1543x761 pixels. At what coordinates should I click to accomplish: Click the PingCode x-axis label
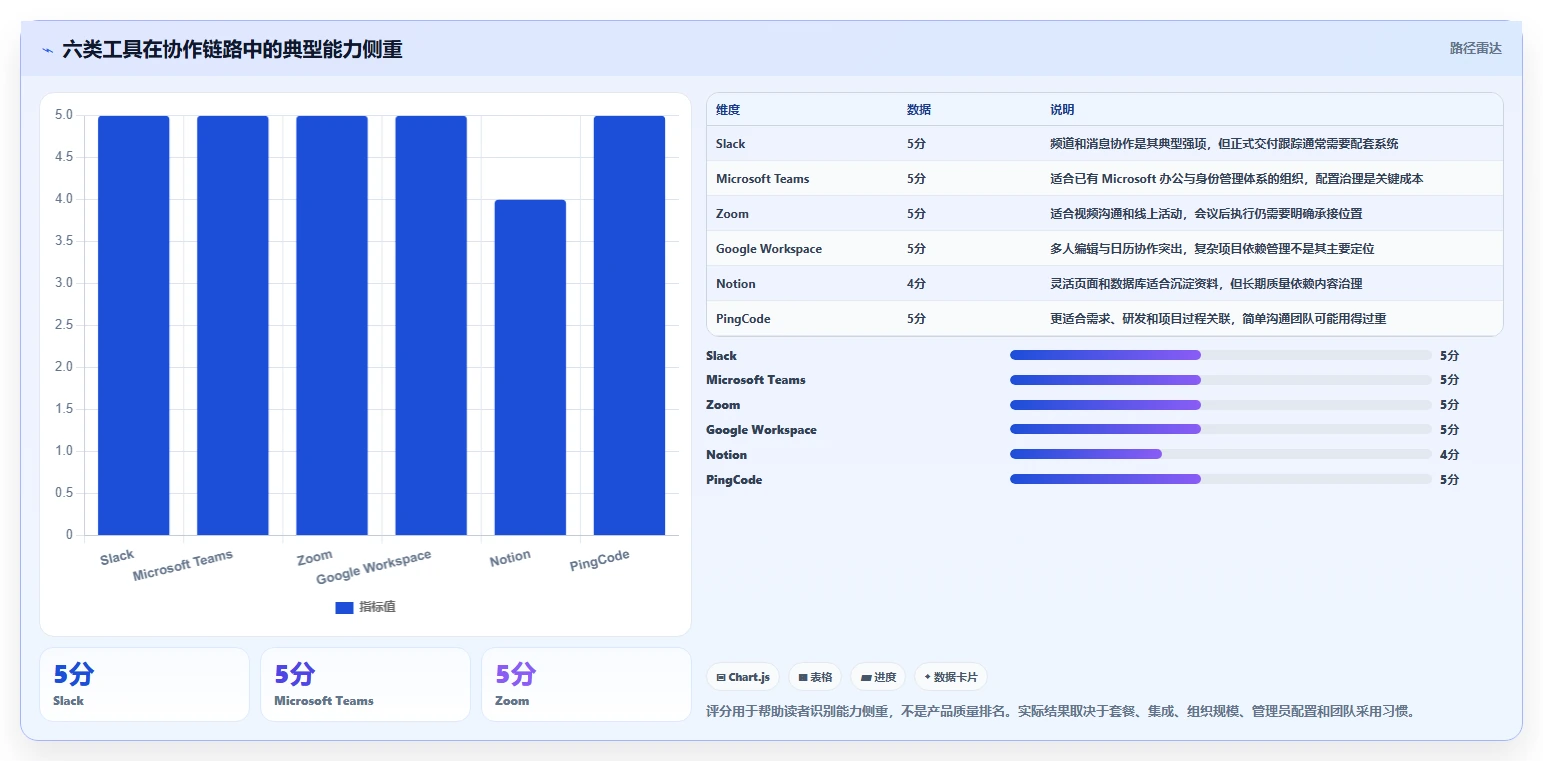(600, 561)
